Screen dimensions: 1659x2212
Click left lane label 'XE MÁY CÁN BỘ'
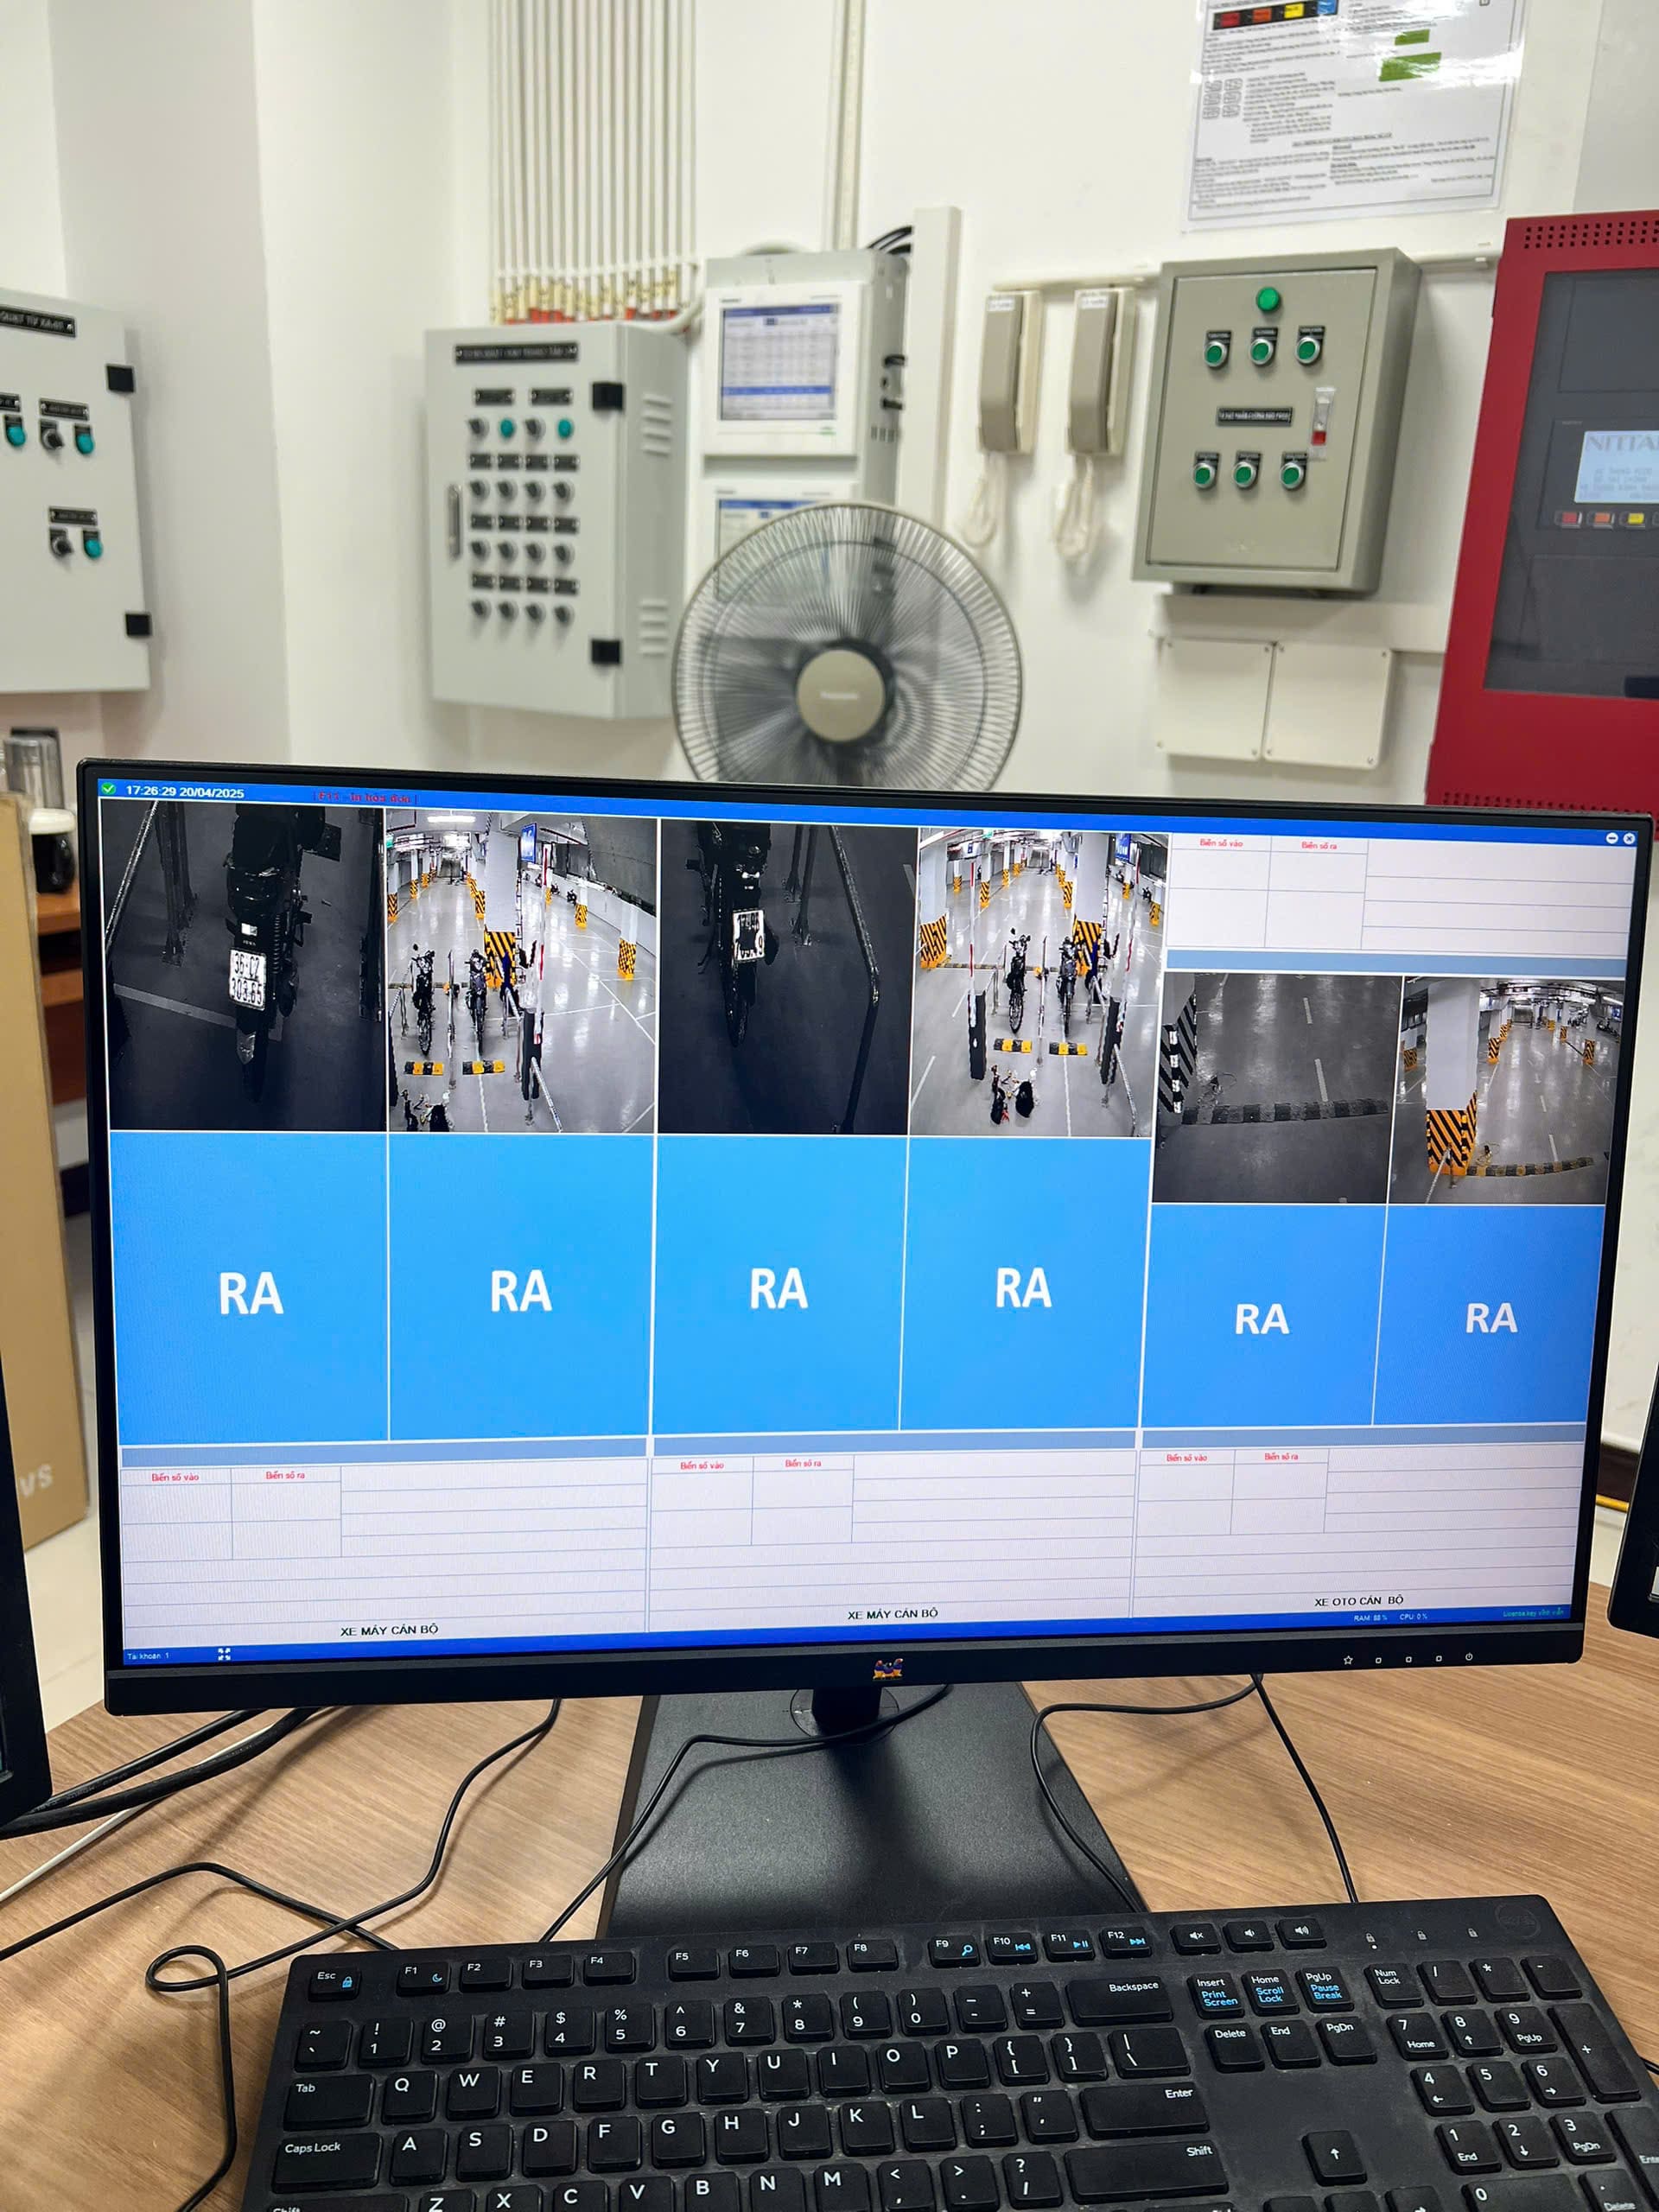[x=389, y=1630]
